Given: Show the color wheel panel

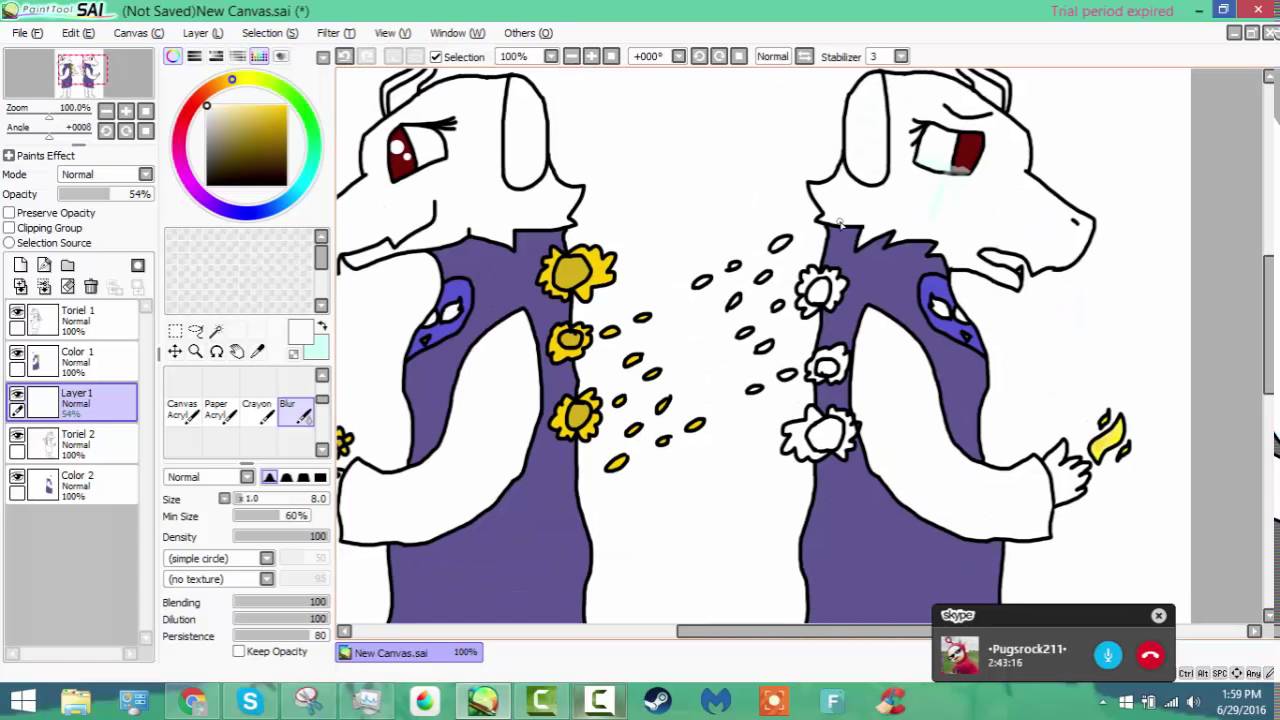Looking at the screenshot, I should pos(173,56).
